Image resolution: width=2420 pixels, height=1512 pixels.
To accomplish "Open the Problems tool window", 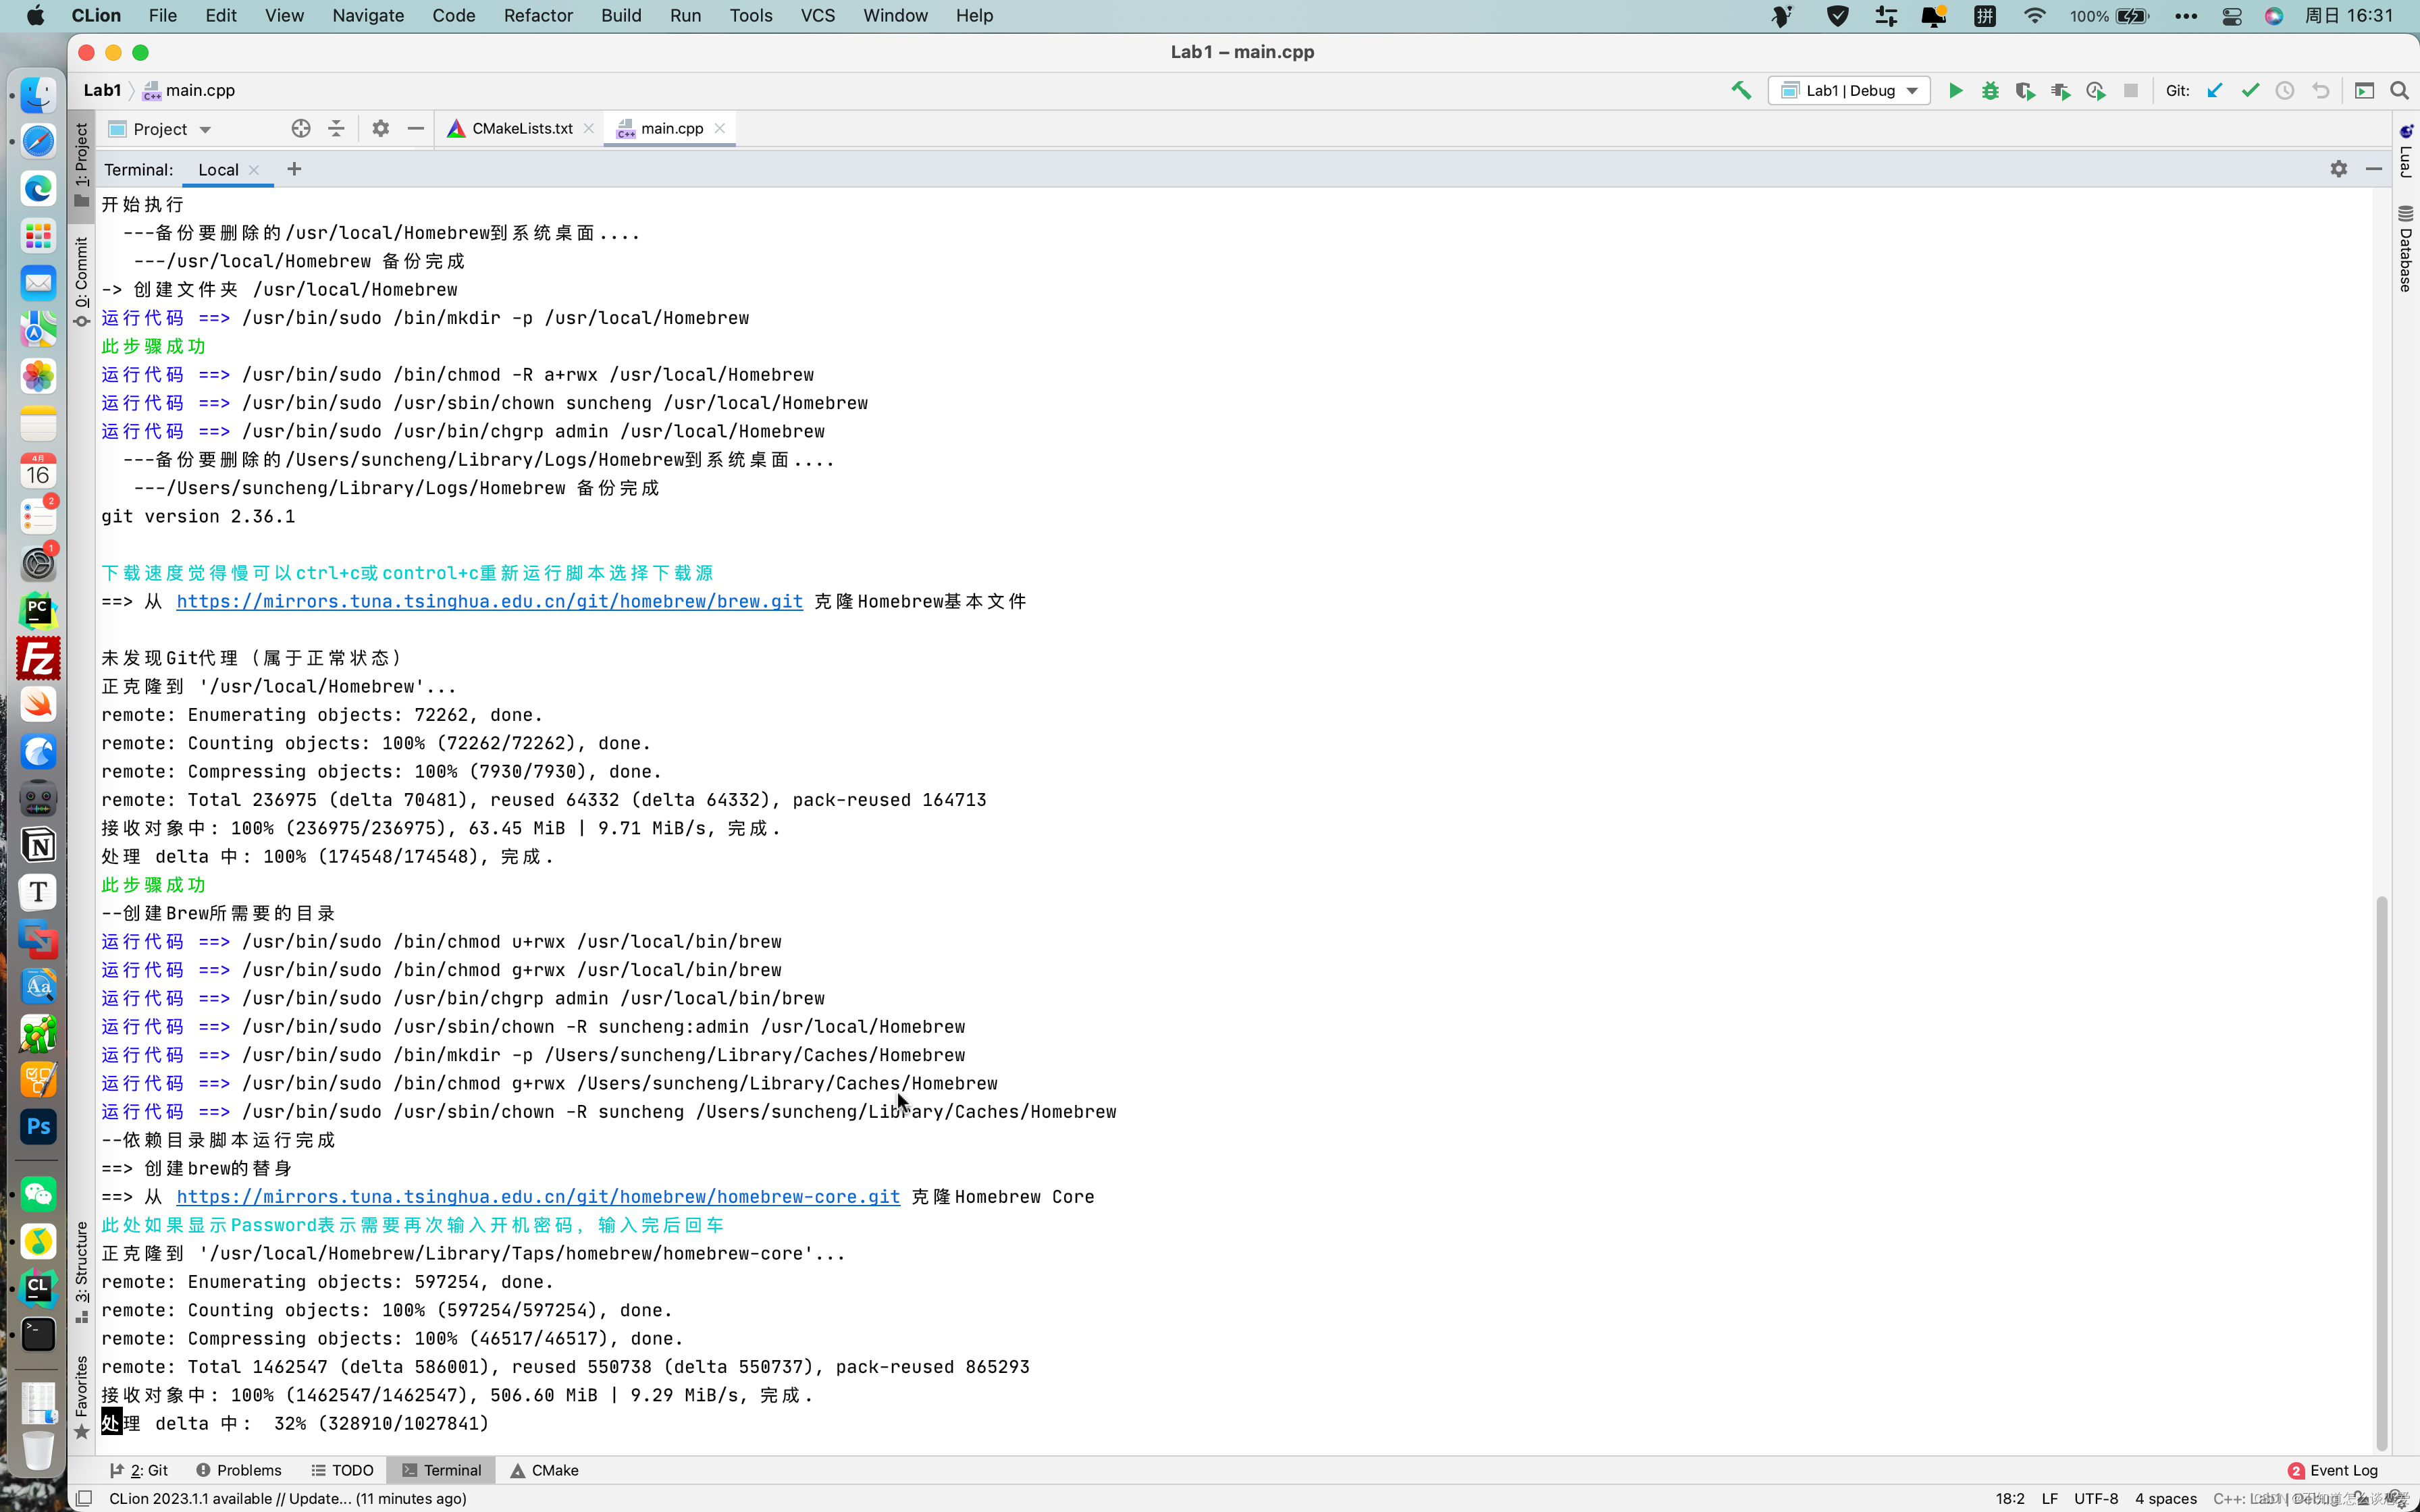I will (239, 1470).
